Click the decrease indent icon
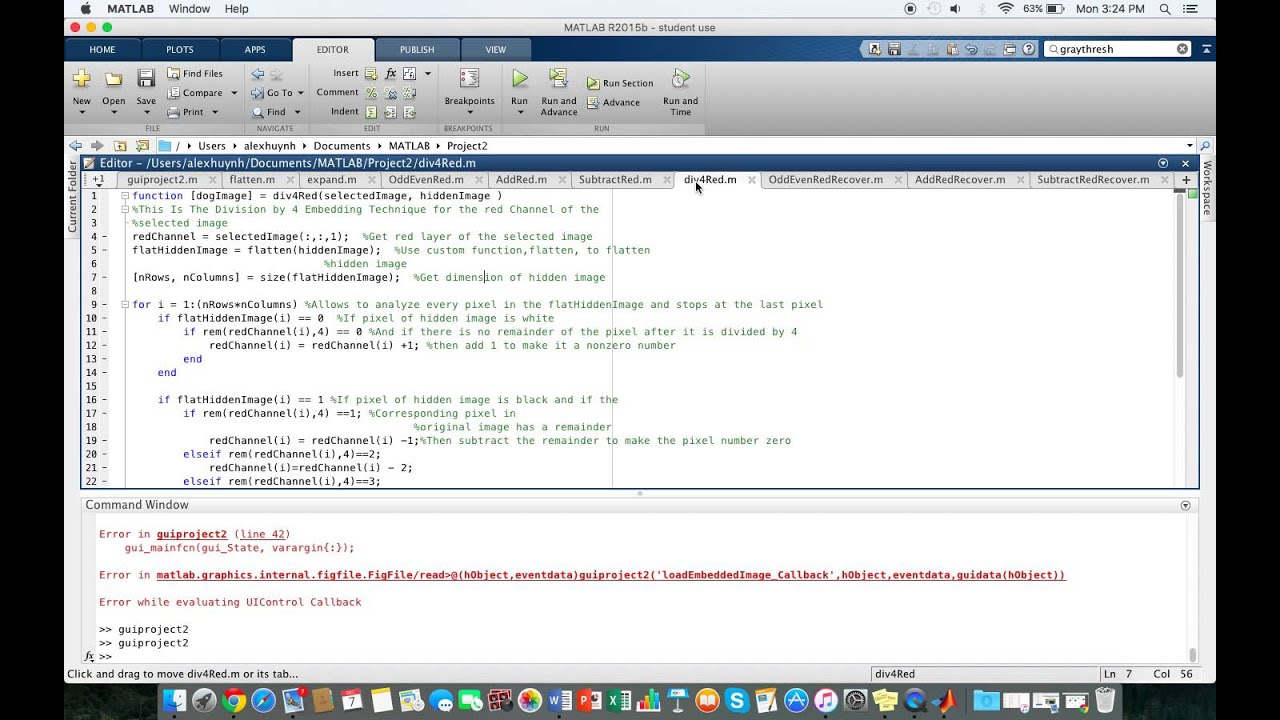 point(409,112)
